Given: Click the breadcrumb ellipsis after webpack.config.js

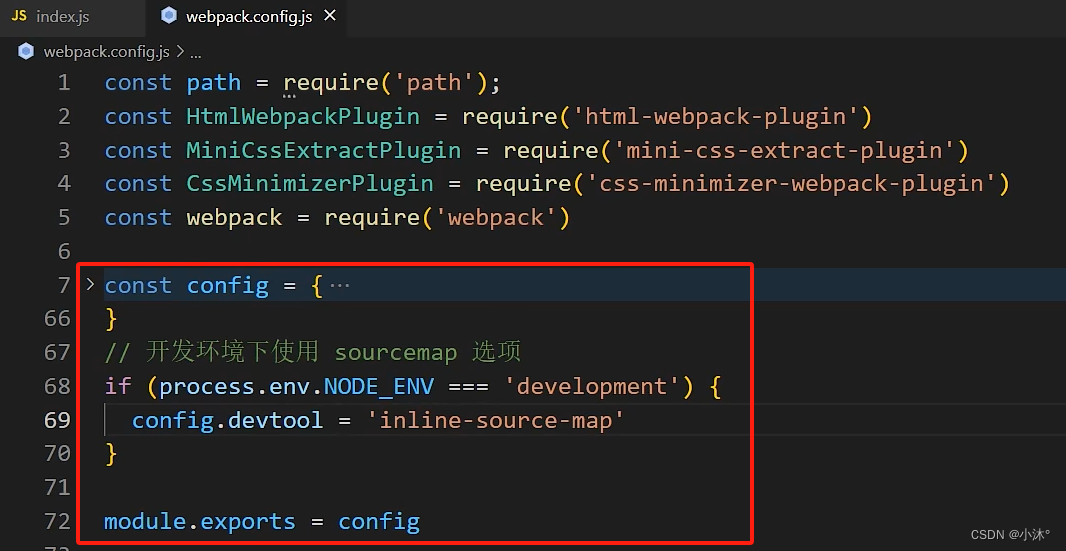Looking at the screenshot, I should pyautogui.click(x=196, y=52).
